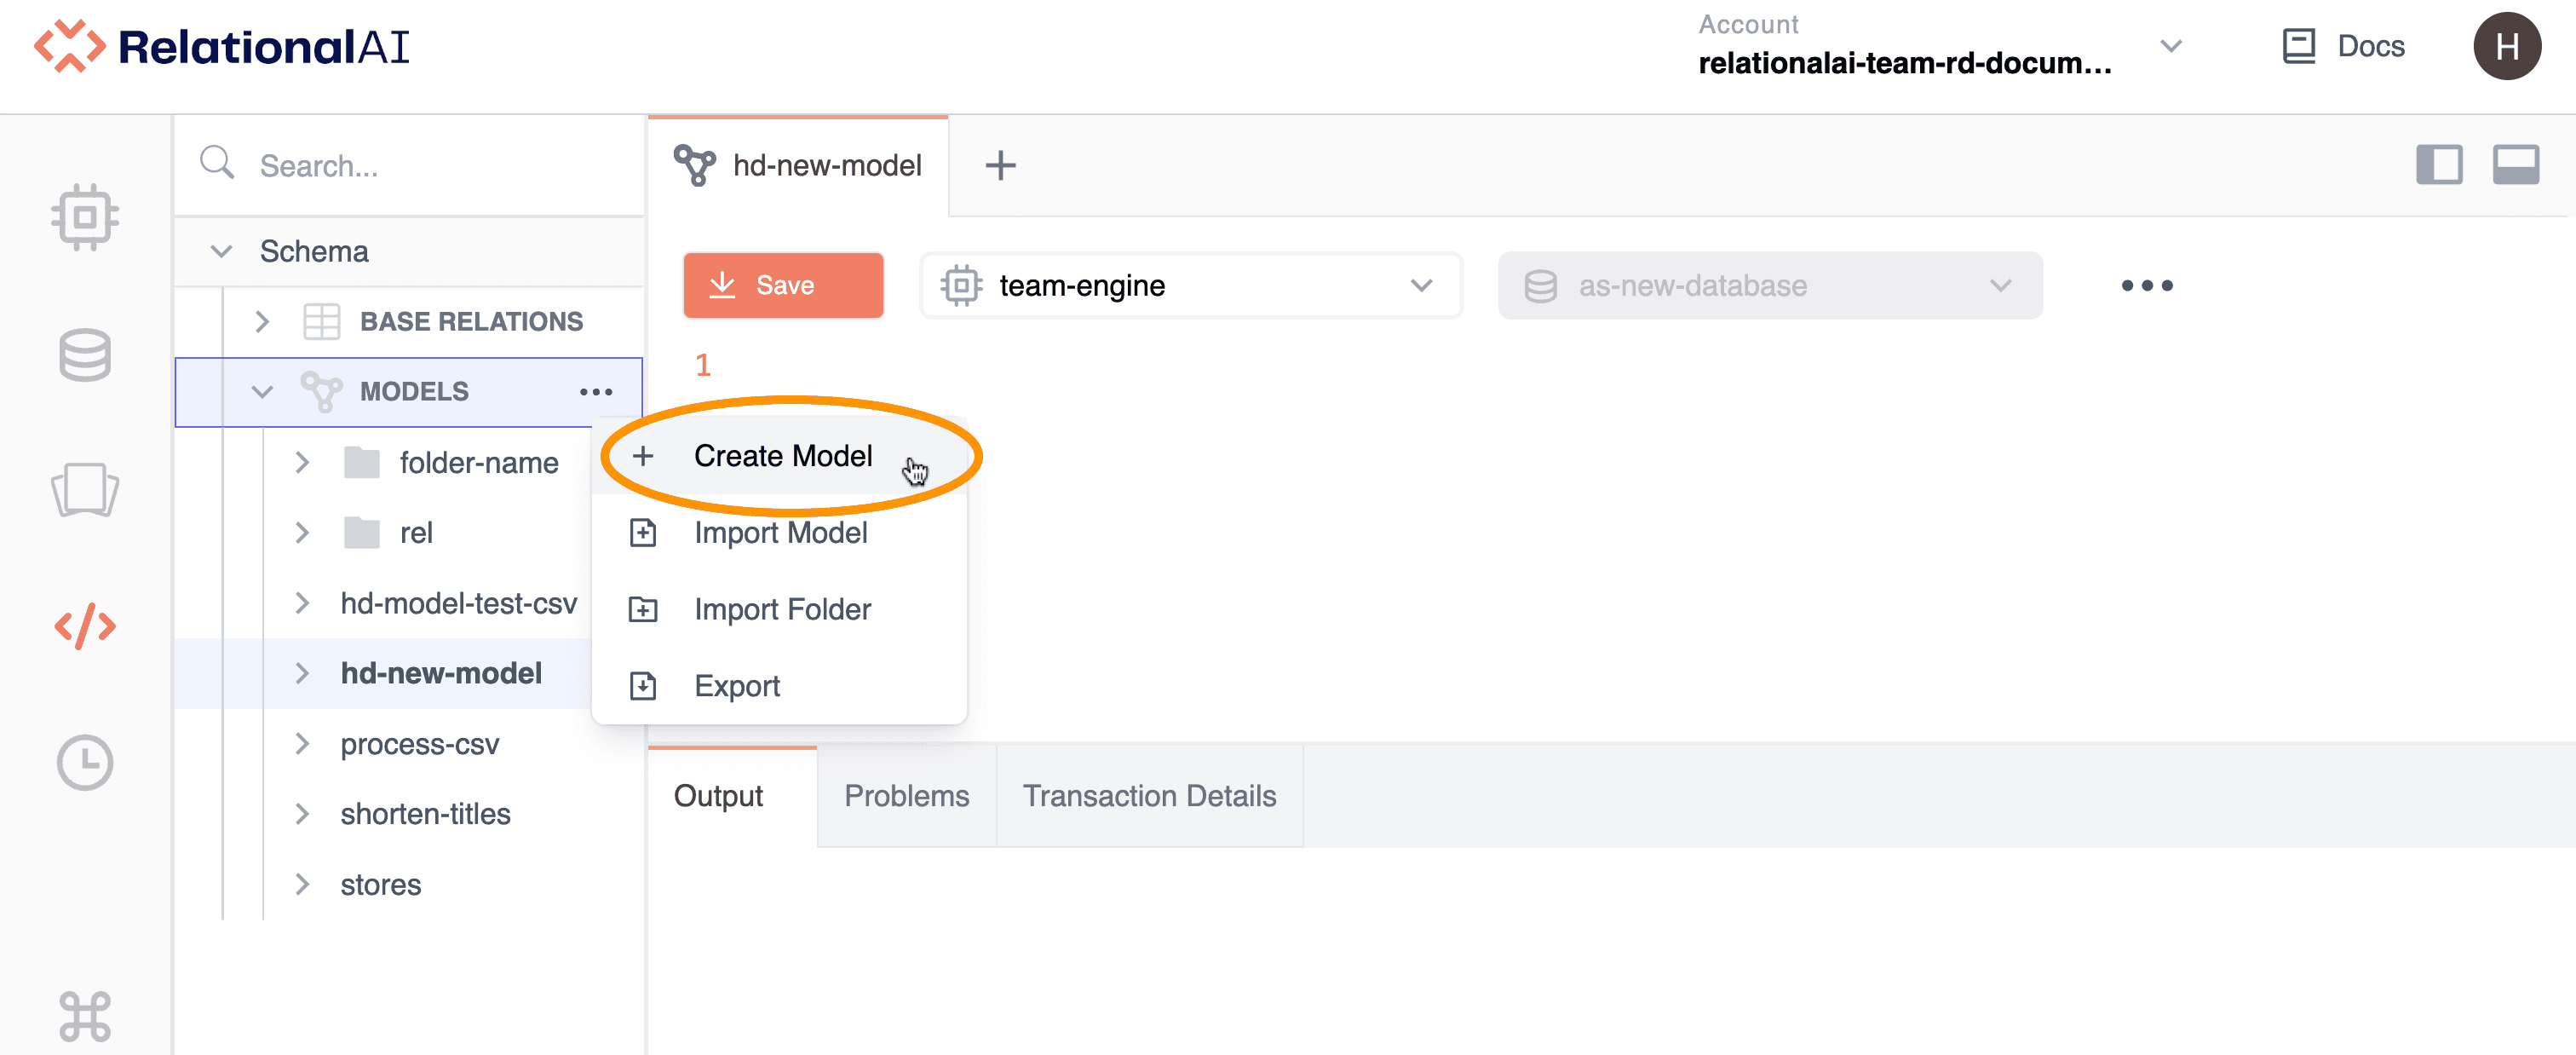This screenshot has height=1055, width=2576.
Task: Open the Account selector dropdown
Action: [2170, 46]
